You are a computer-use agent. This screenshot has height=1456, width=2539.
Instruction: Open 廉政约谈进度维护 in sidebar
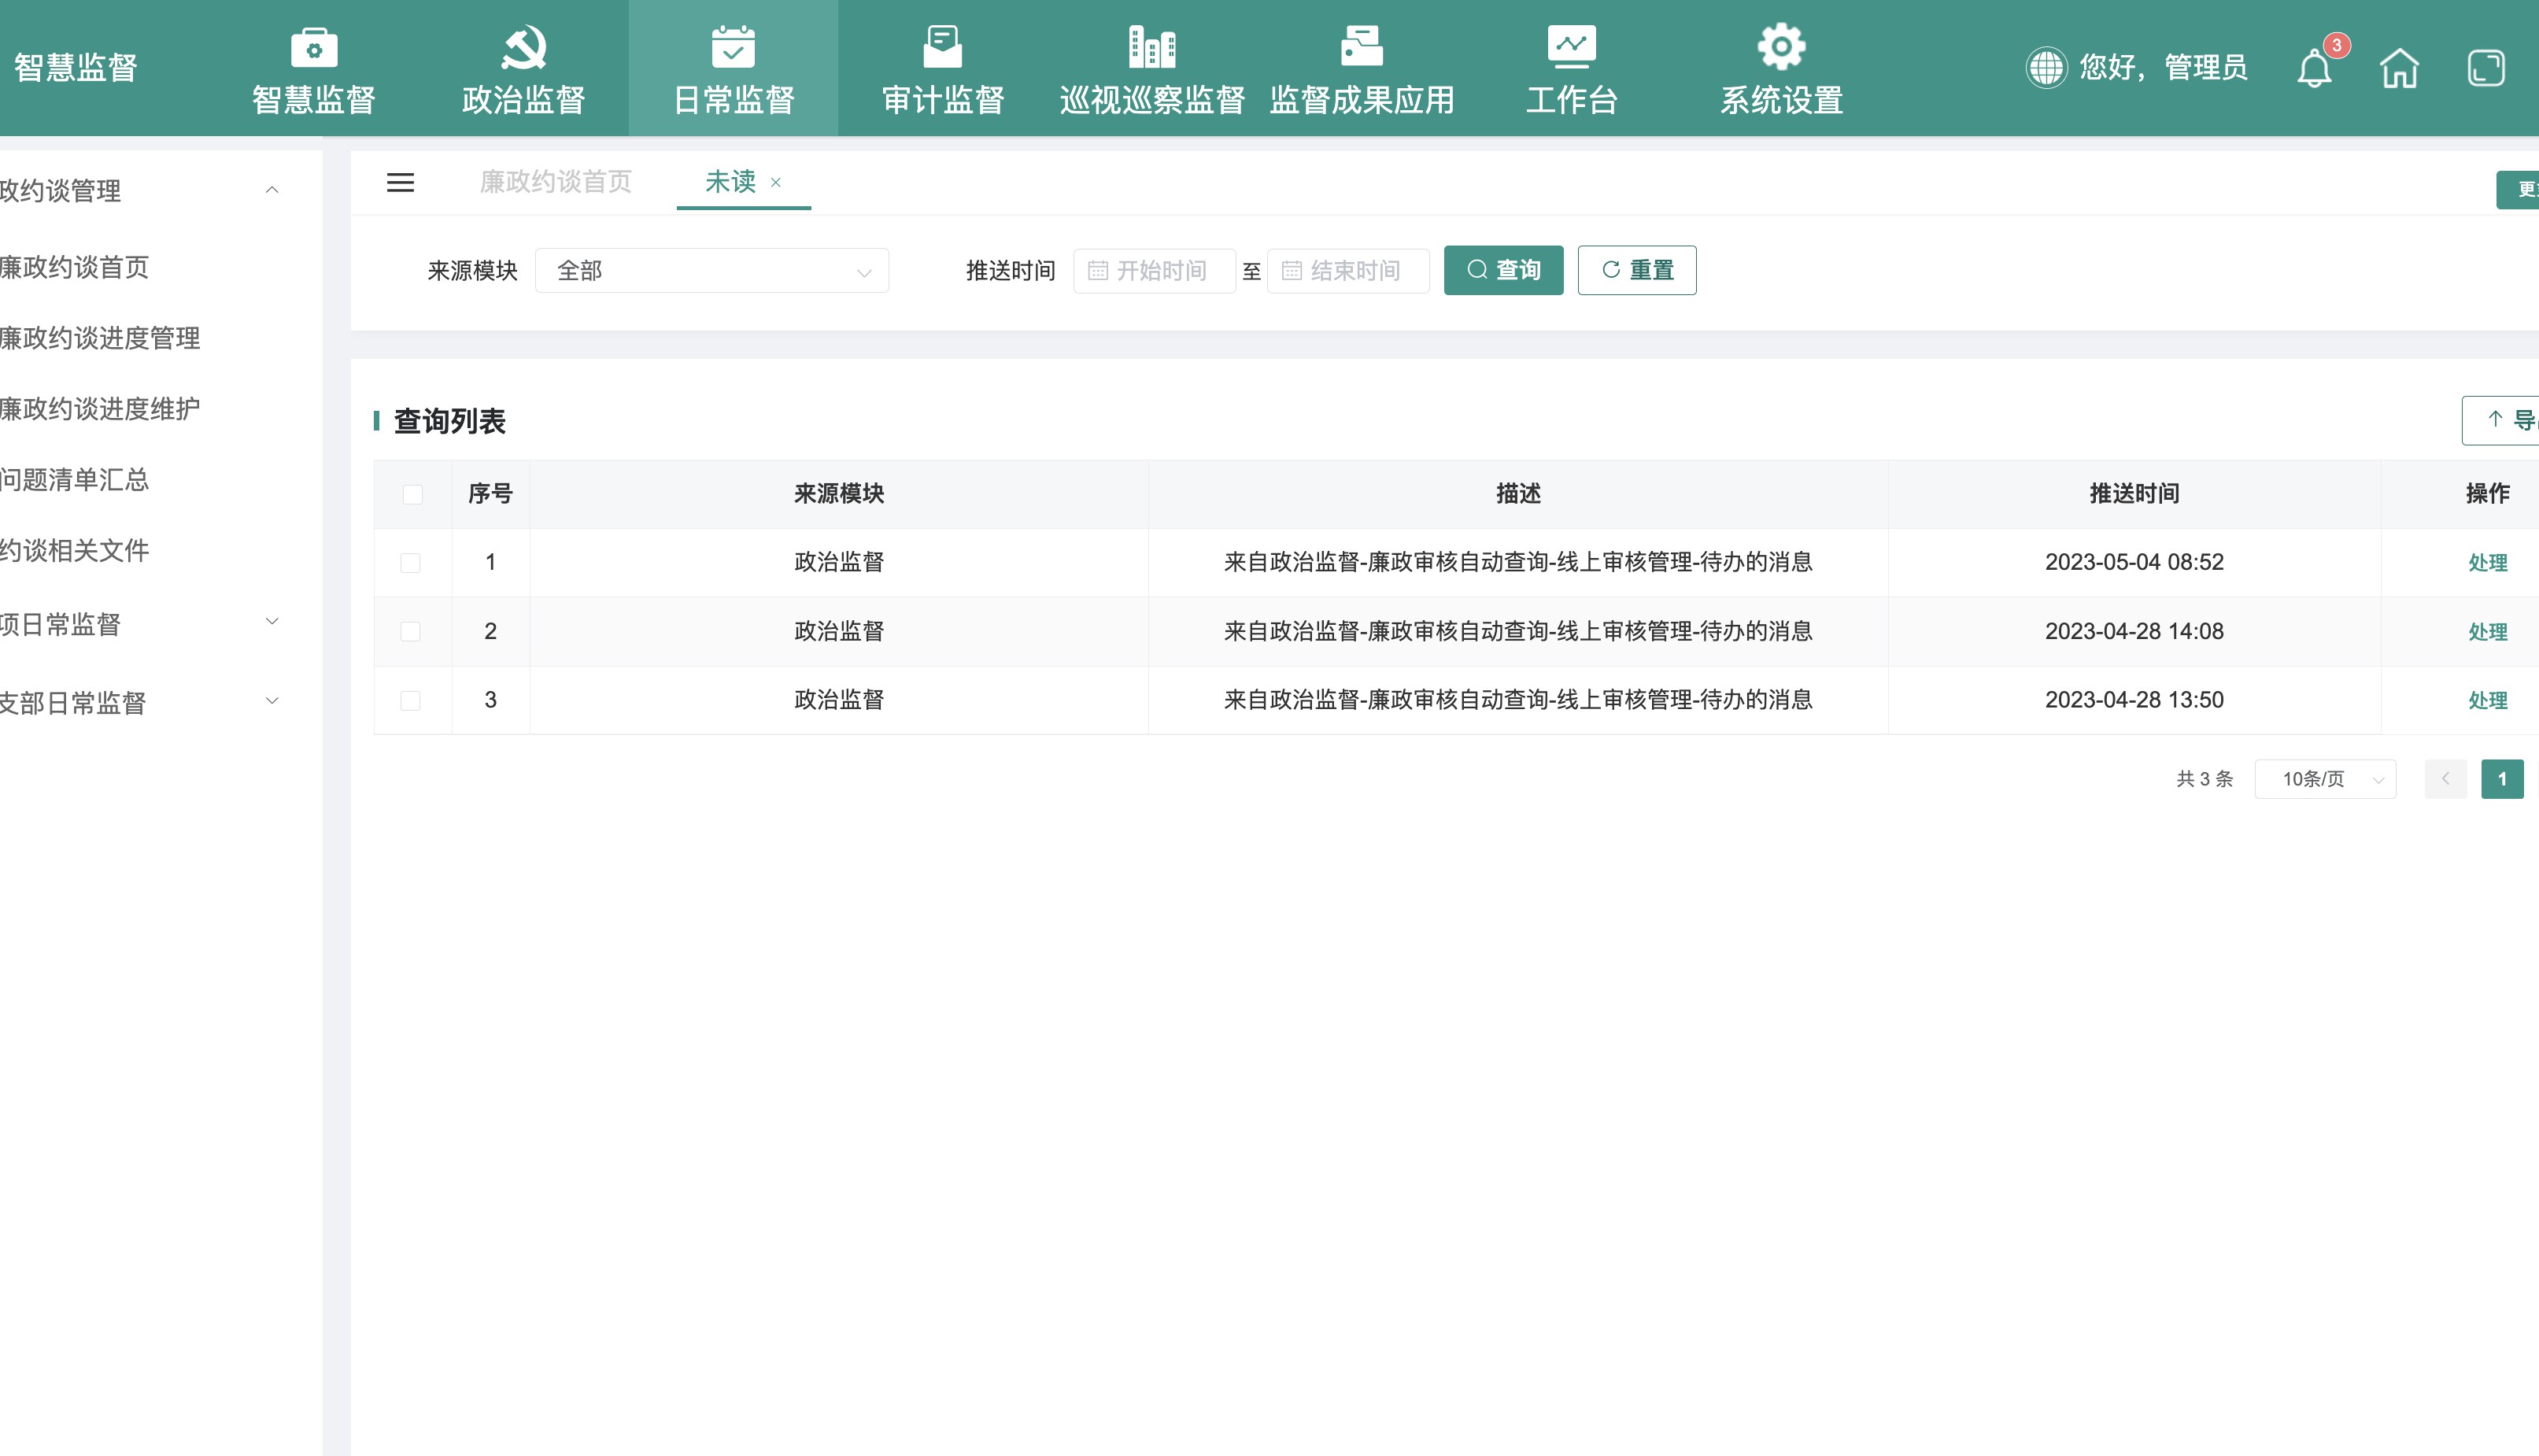coord(100,409)
